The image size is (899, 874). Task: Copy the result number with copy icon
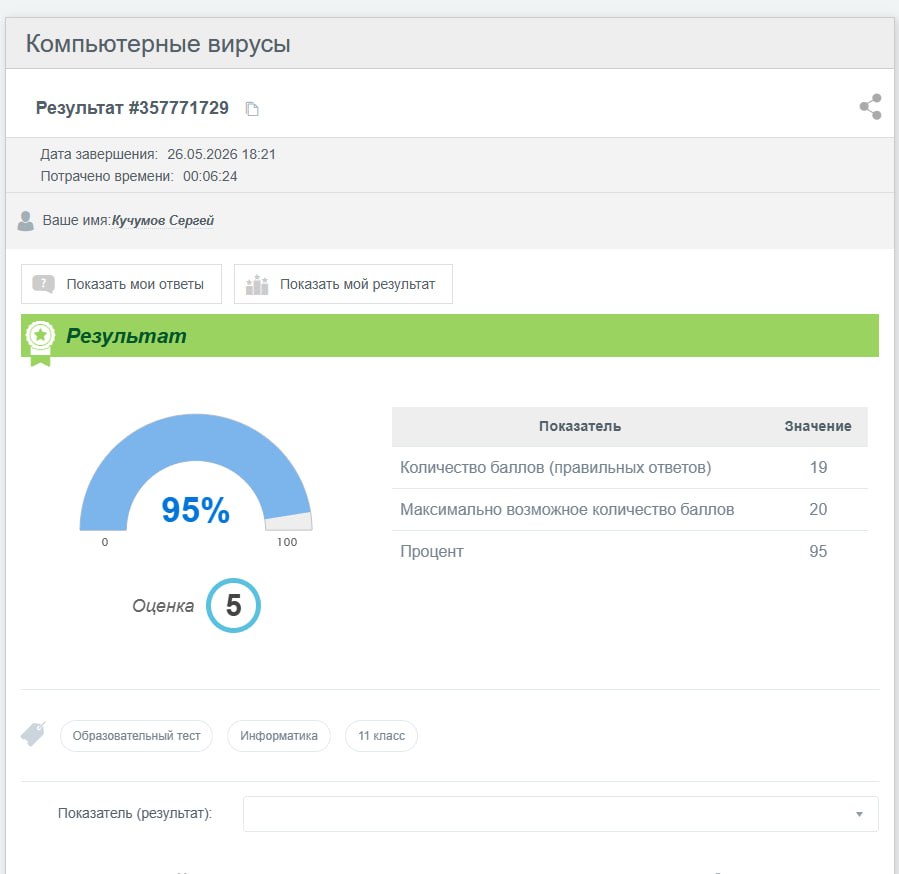coord(252,108)
